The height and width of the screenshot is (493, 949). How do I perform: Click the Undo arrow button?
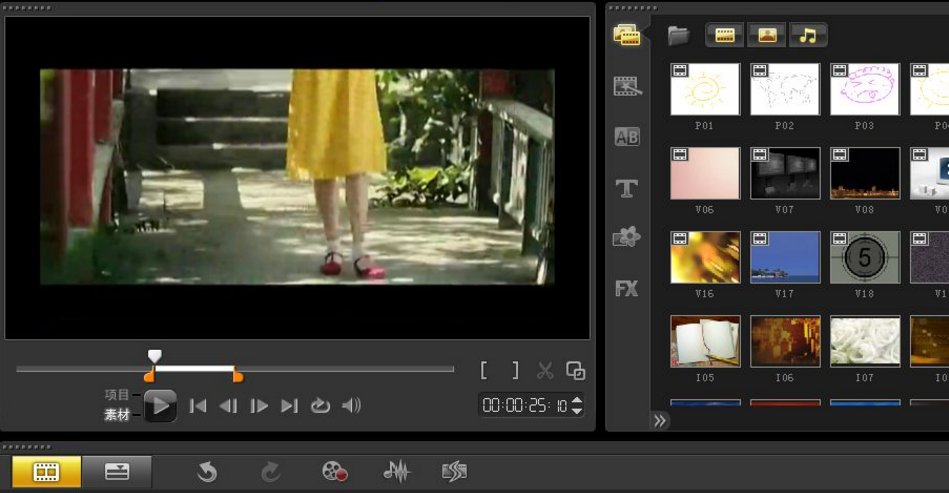207,472
